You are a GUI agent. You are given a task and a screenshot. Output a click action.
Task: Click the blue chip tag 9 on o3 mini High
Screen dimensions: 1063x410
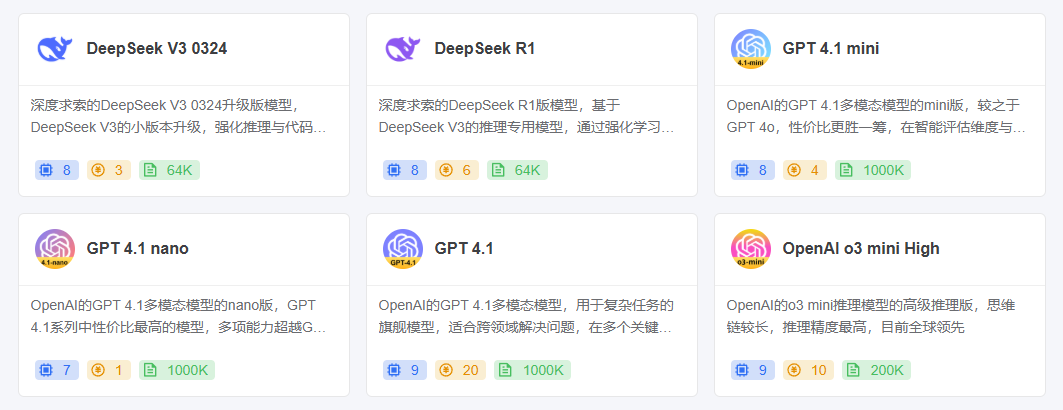753,370
